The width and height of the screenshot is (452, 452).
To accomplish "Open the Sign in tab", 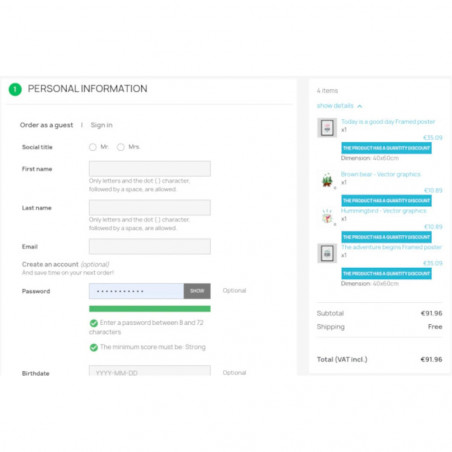I will click(102, 125).
